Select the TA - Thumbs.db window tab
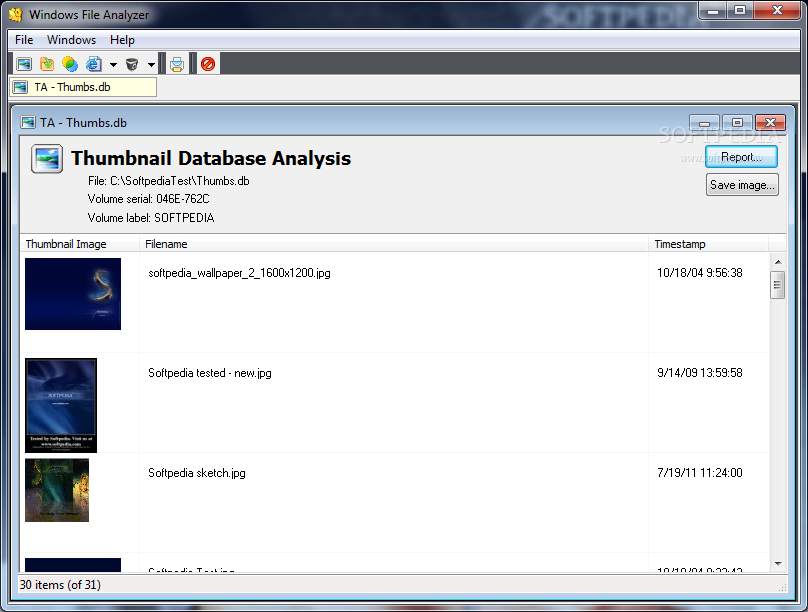This screenshot has height=612, width=808. 83,87
